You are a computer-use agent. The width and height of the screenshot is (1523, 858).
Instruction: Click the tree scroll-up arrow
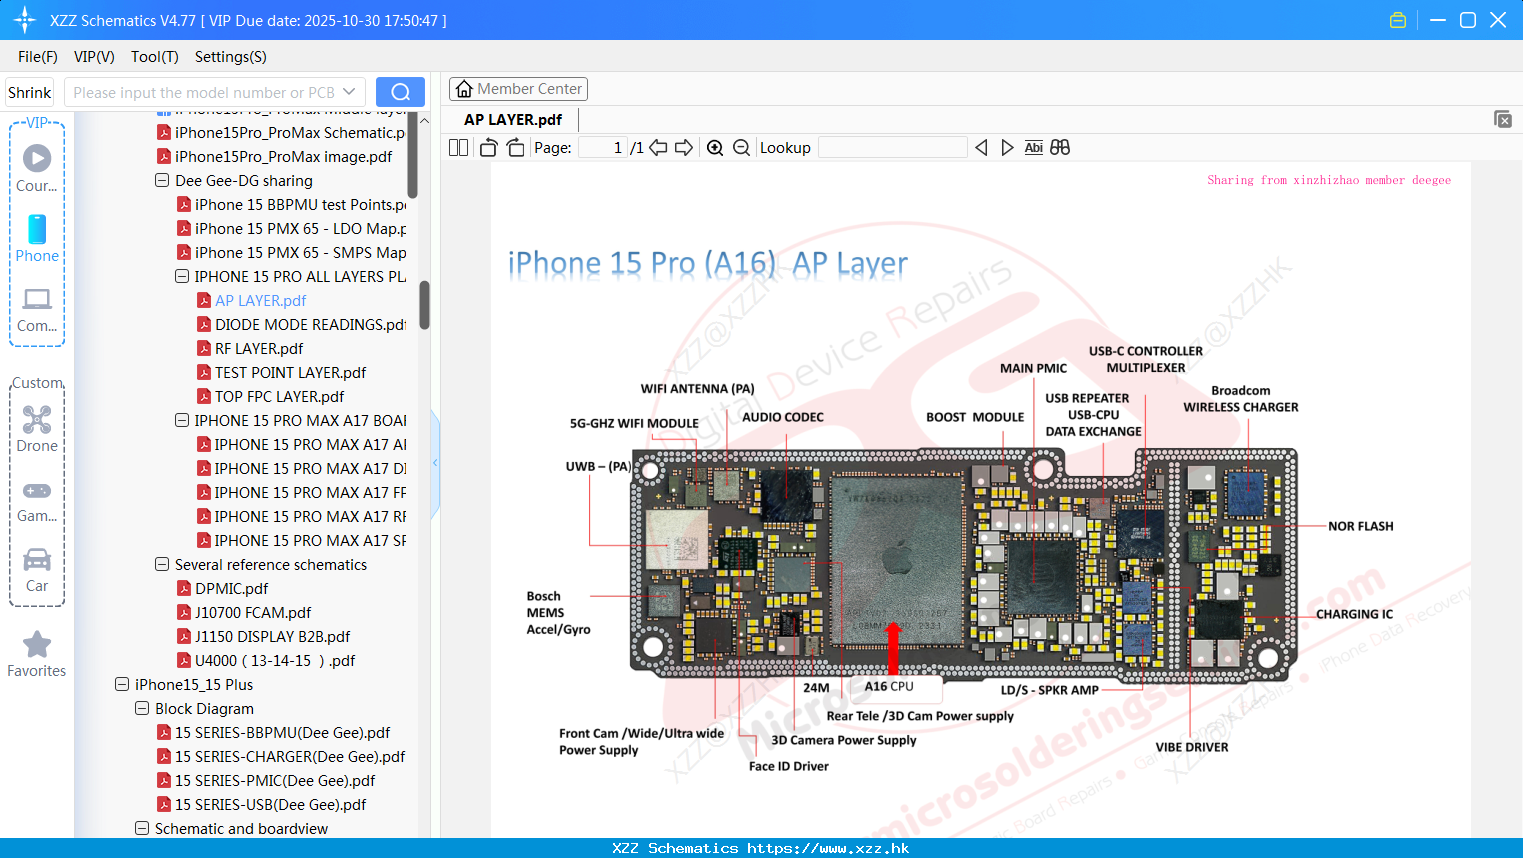tap(424, 120)
